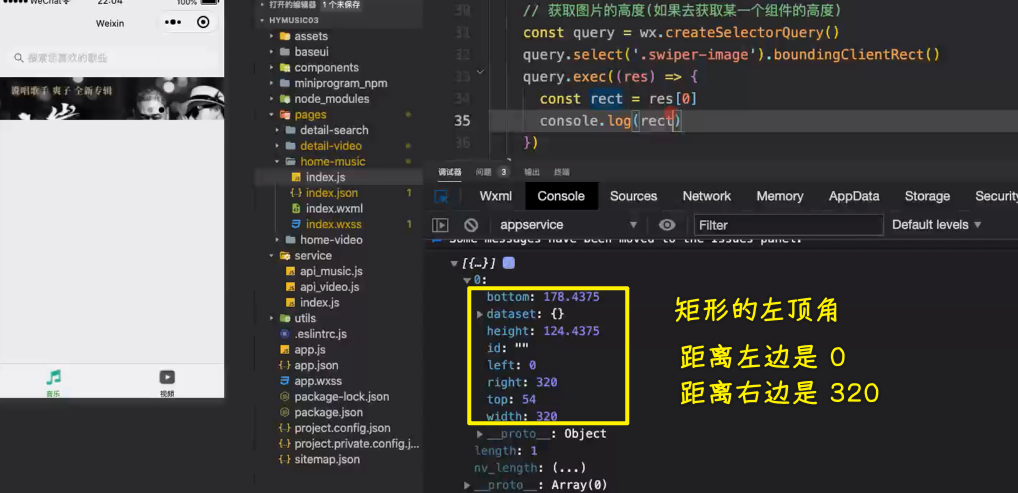The image size is (1018, 493).
Task: Toggle the console sidebar panel icon
Action: click(440, 225)
